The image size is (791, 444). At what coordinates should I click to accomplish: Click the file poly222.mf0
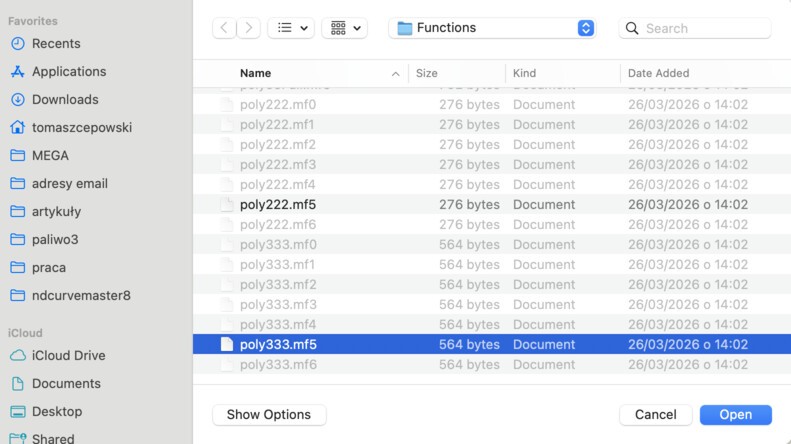[x=492, y=104]
